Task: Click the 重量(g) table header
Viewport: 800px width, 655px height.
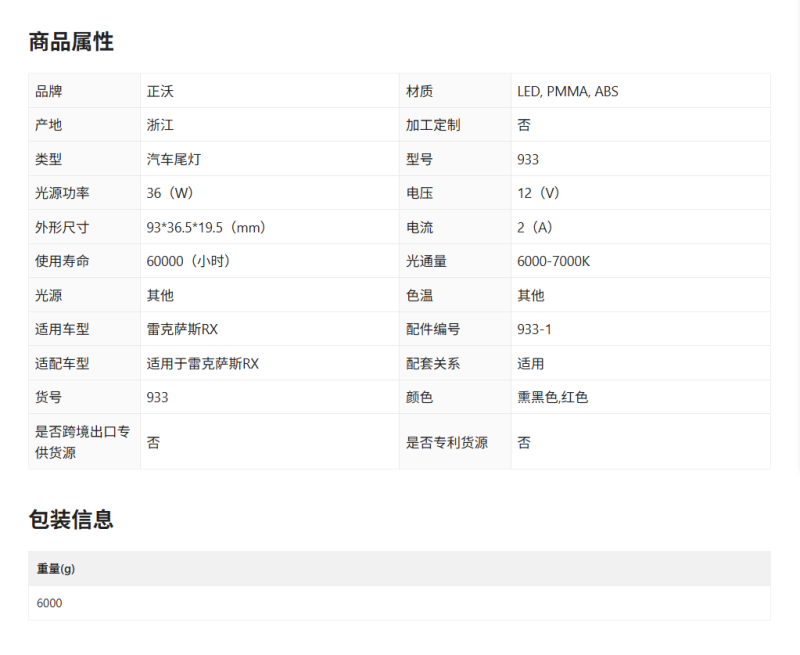Action: (56, 569)
